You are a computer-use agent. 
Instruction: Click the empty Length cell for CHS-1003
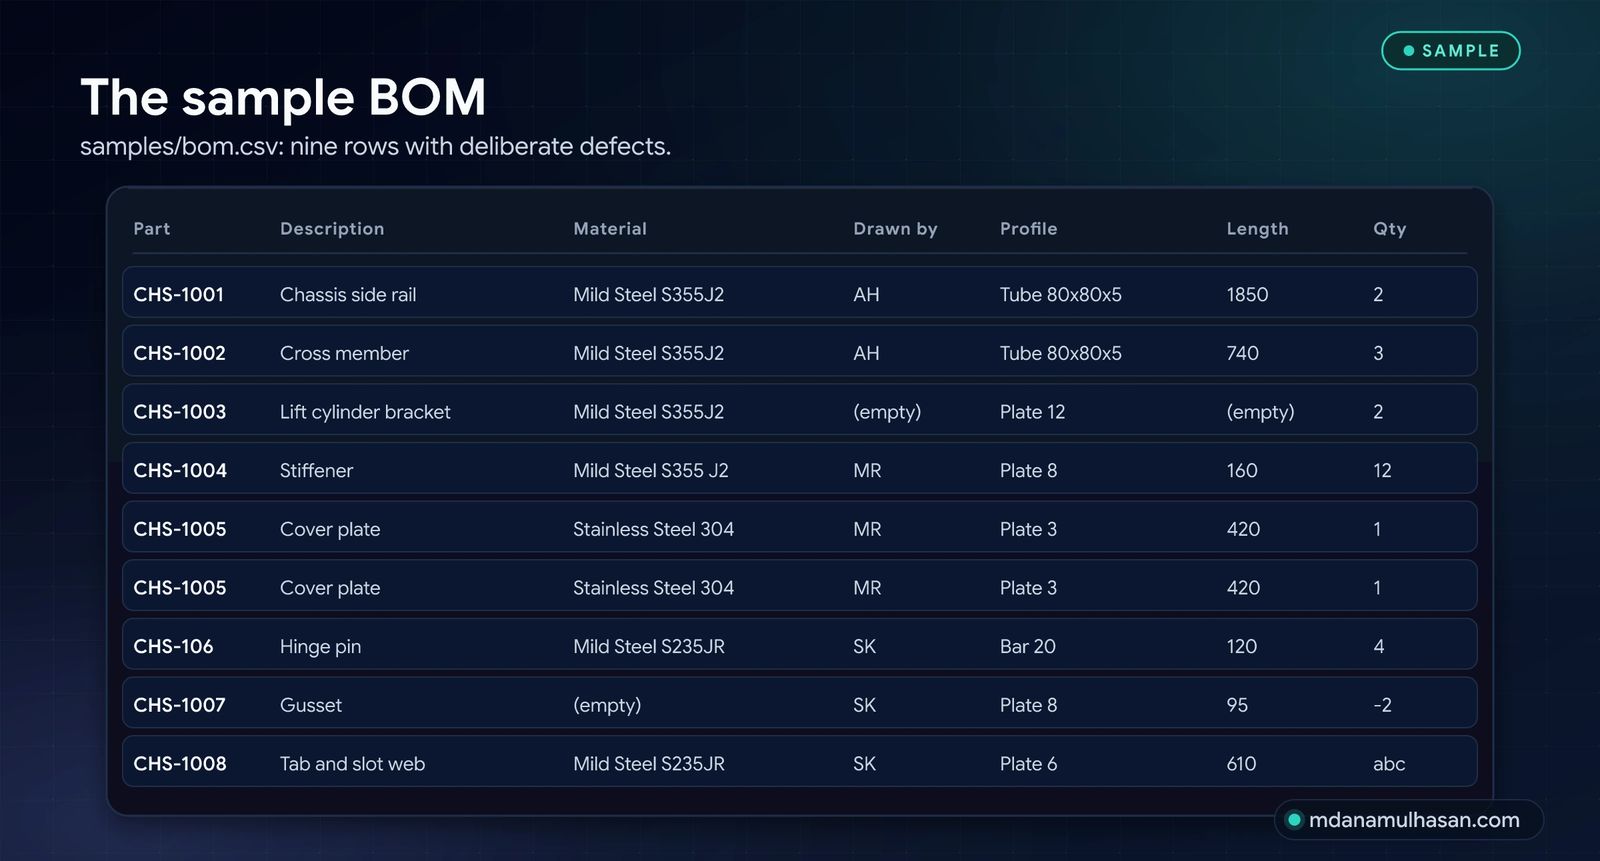(1260, 412)
